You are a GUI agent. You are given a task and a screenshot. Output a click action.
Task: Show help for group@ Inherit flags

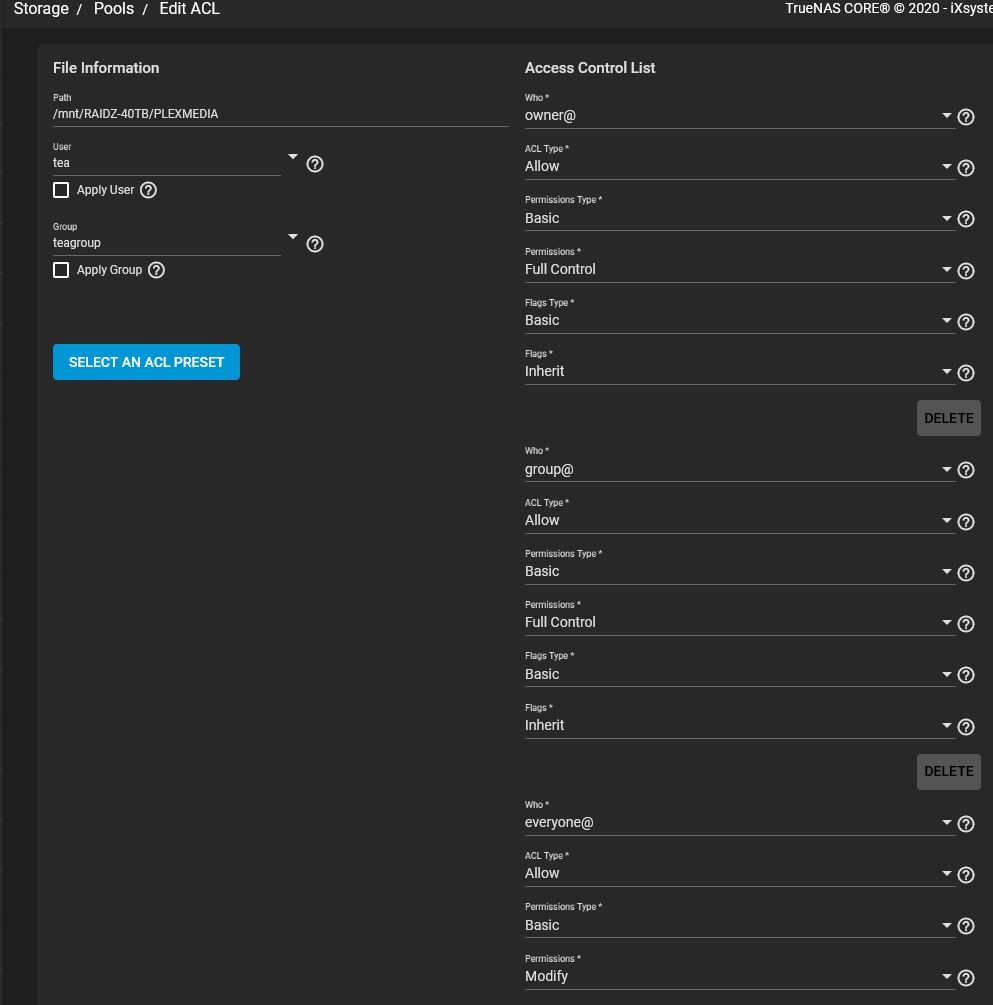(966, 727)
